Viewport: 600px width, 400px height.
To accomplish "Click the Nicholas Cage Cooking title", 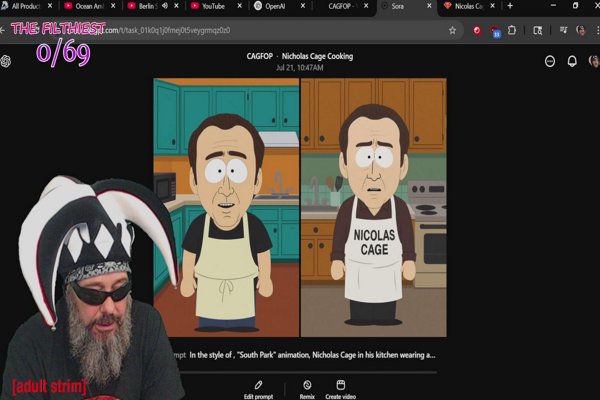I will [317, 56].
